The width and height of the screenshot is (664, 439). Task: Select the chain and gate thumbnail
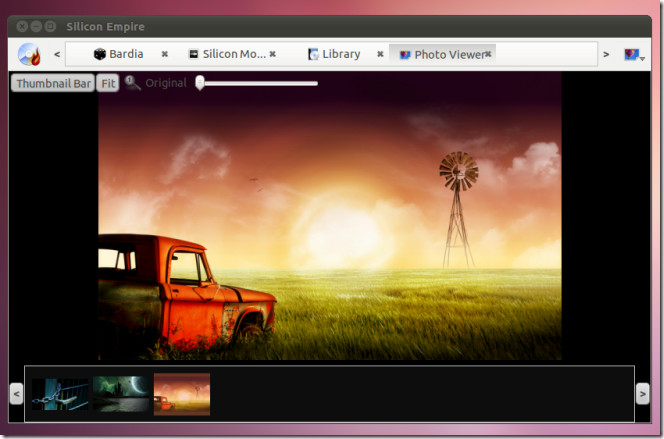pyautogui.click(x=60, y=395)
